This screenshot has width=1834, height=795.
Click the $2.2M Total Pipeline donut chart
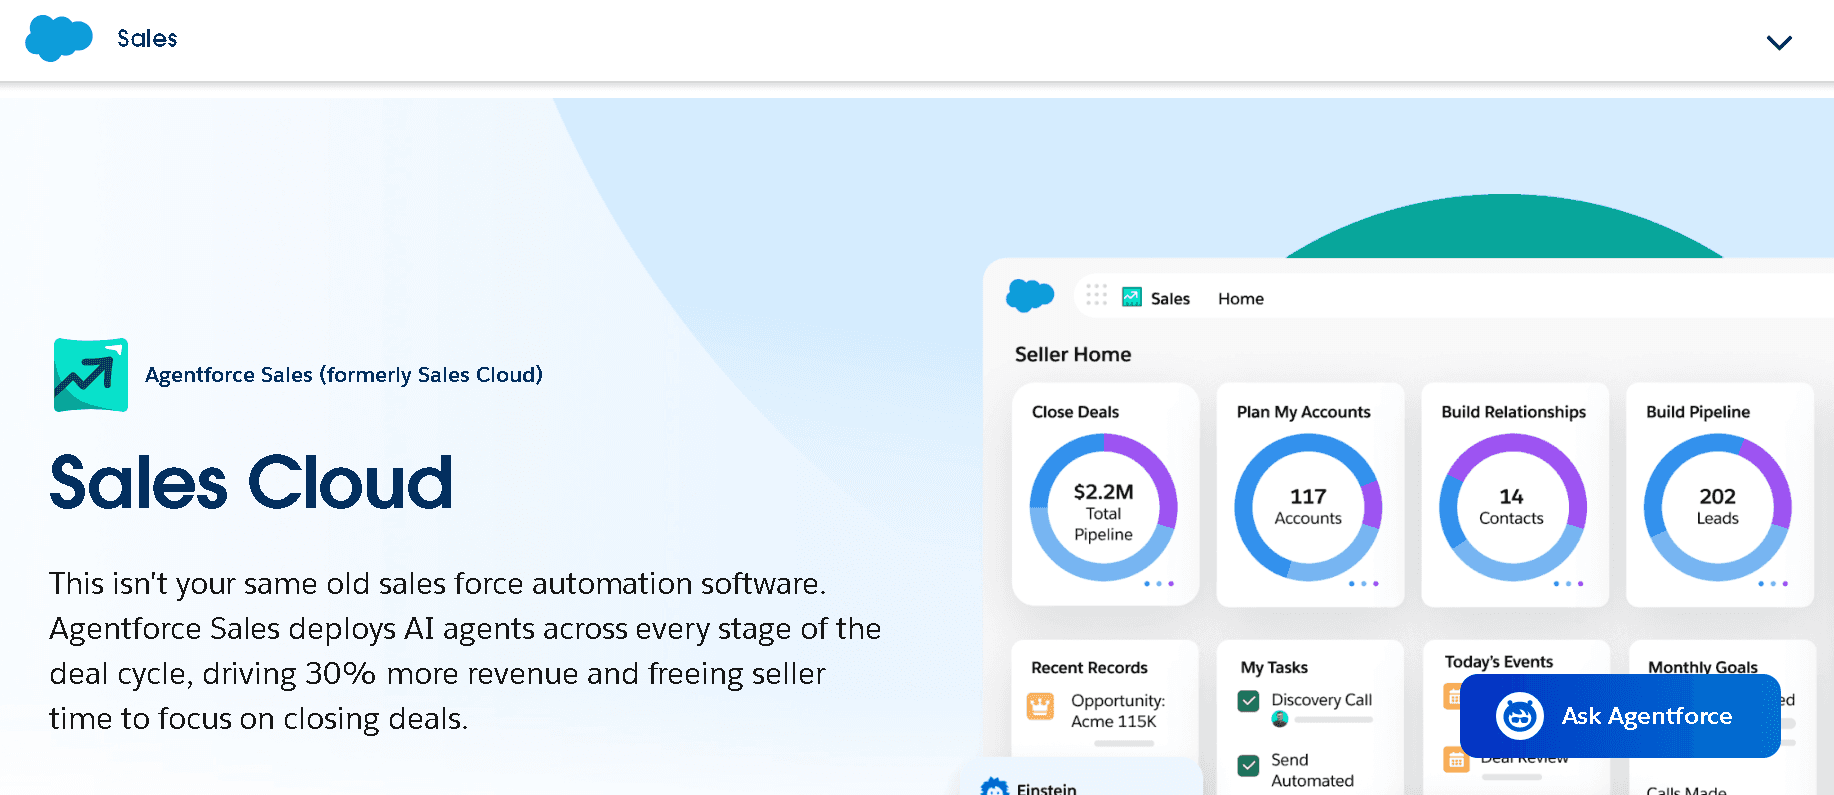(x=1104, y=507)
